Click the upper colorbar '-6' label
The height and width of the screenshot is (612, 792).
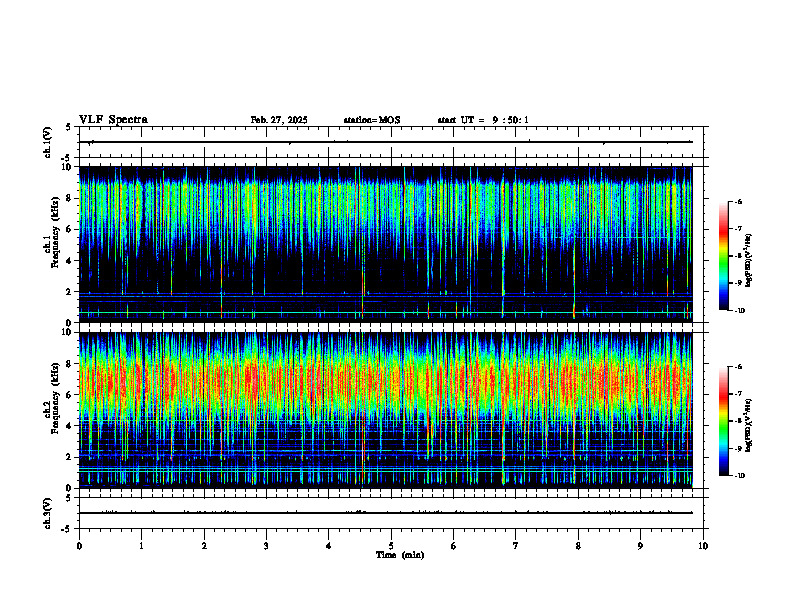pyautogui.click(x=738, y=202)
